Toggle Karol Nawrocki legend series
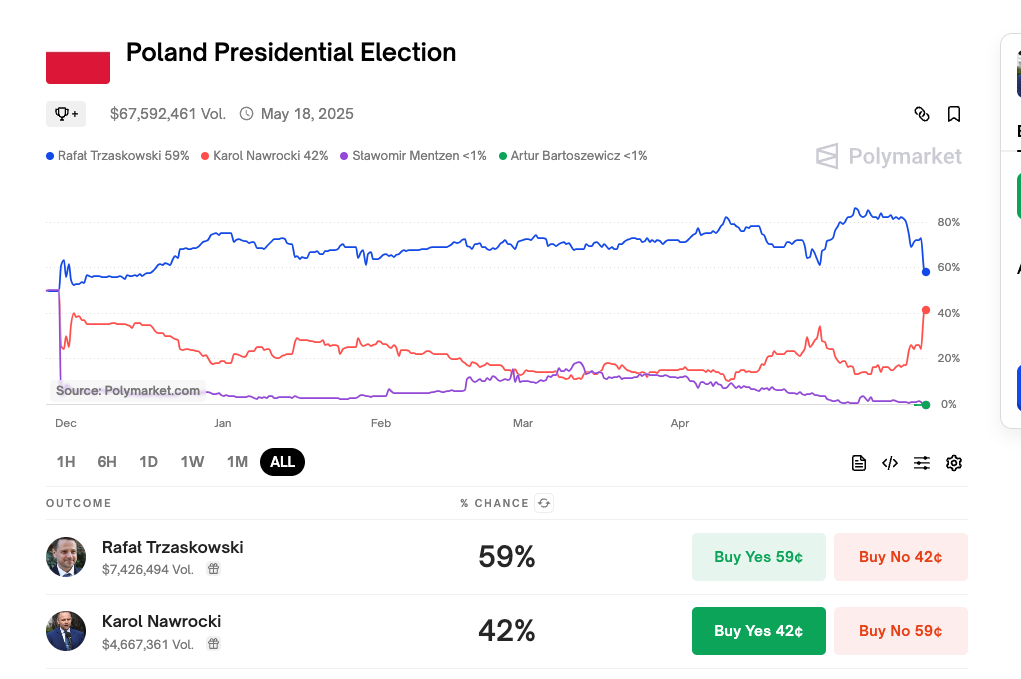 [264, 156]
